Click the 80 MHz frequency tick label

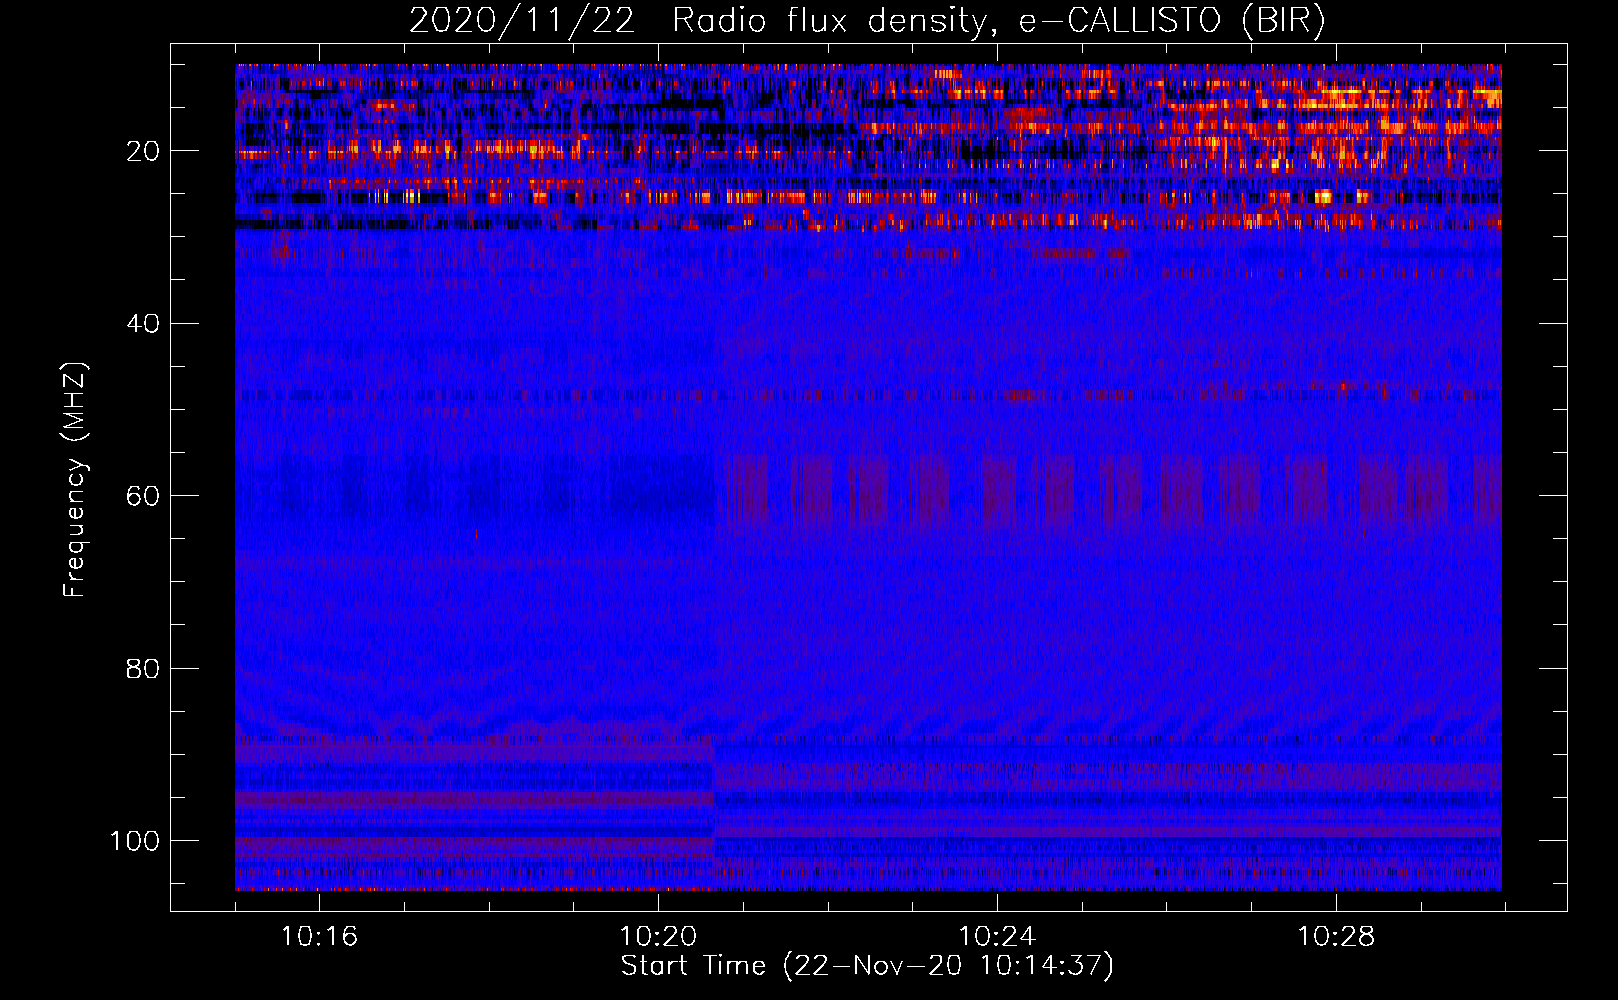click(x=143, y=668)
